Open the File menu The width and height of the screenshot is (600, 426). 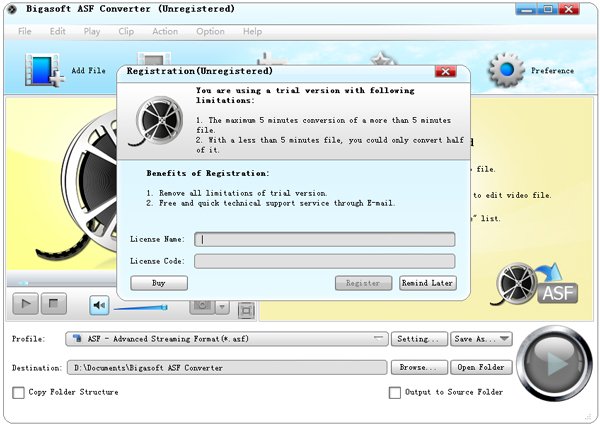point(24,31)
